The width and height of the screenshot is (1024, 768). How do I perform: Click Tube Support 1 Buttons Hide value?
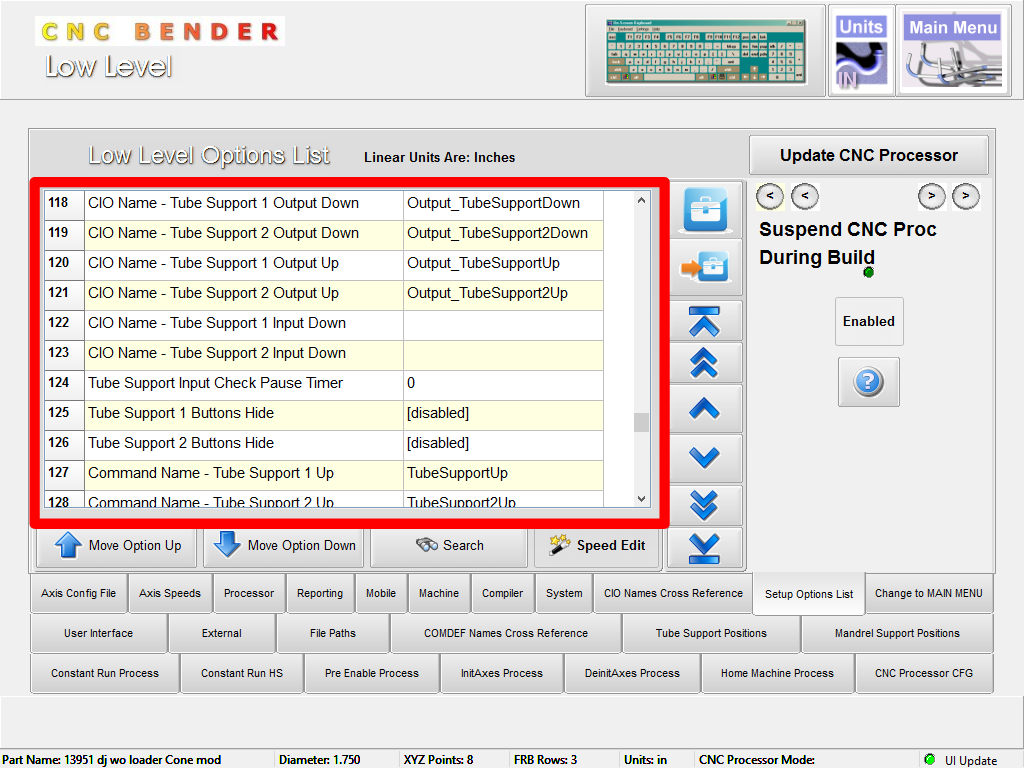[503, 413]
